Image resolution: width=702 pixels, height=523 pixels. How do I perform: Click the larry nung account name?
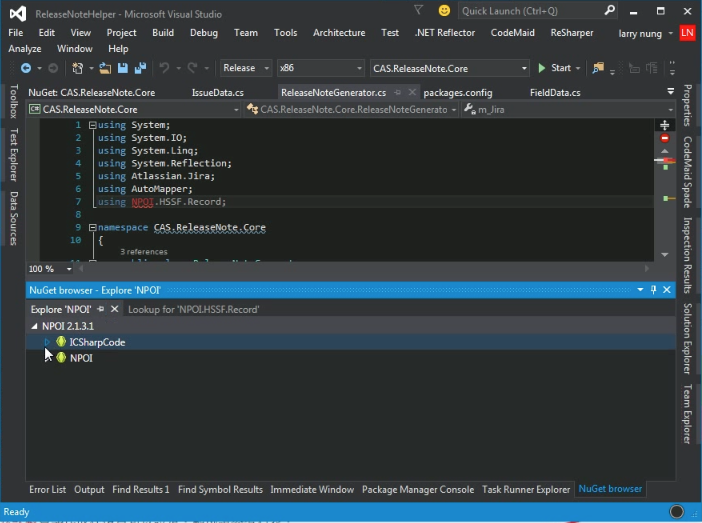tap(640, 33)
